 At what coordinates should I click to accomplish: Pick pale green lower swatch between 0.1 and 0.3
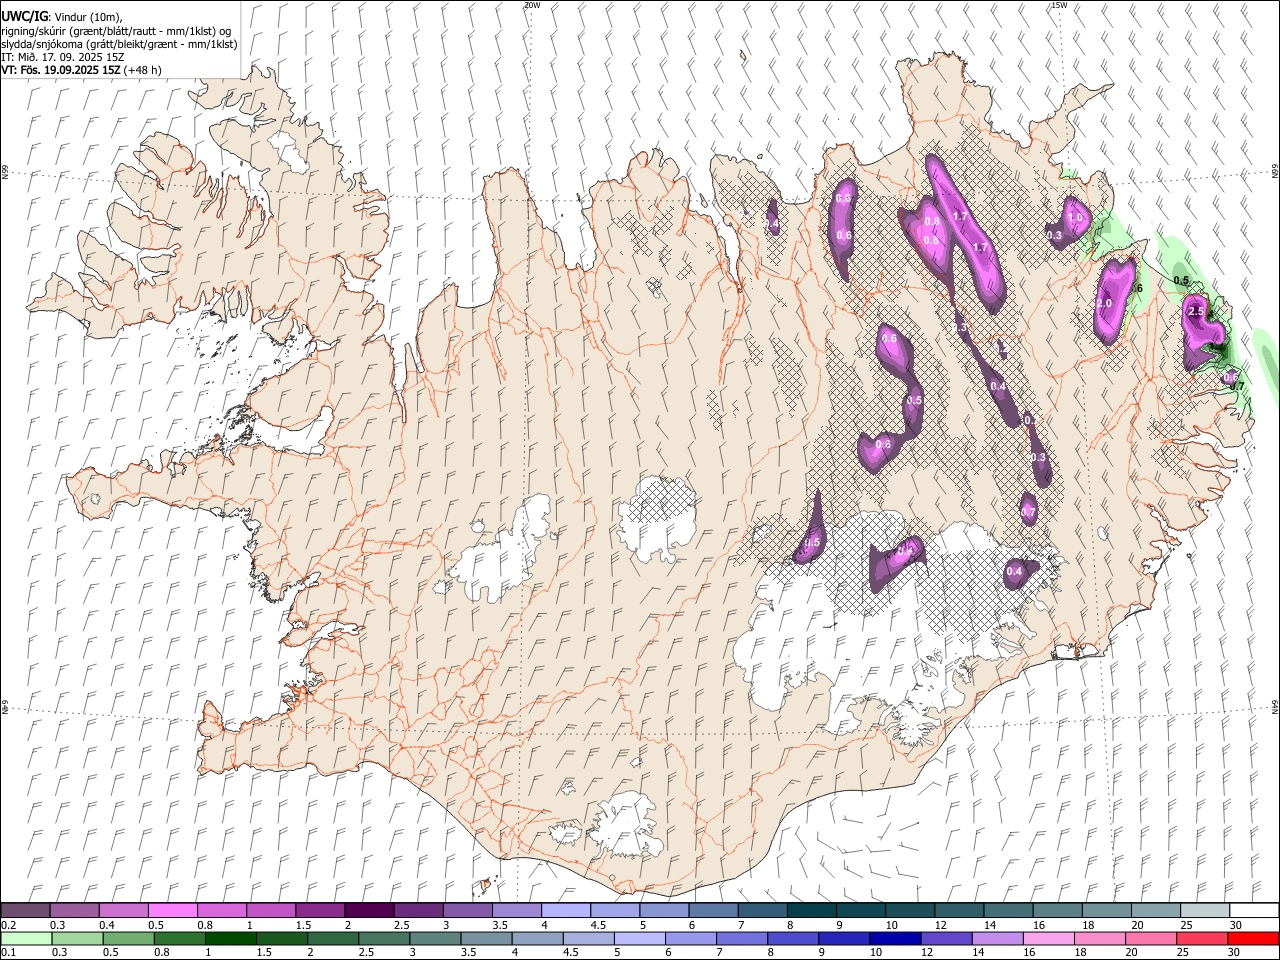coord(26,939)
